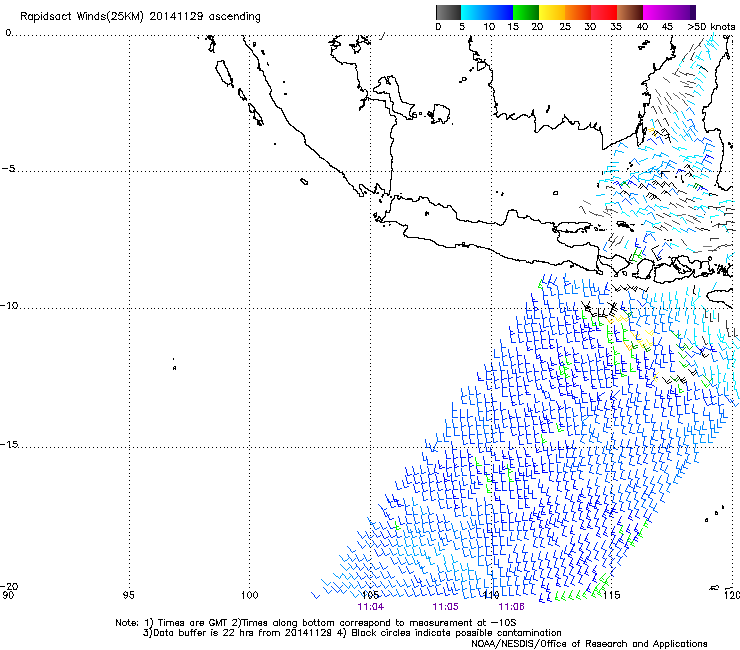Click the '115' longitude axis label
The image size is (740, 650).
pyautogui.click(x=611, y=595)
